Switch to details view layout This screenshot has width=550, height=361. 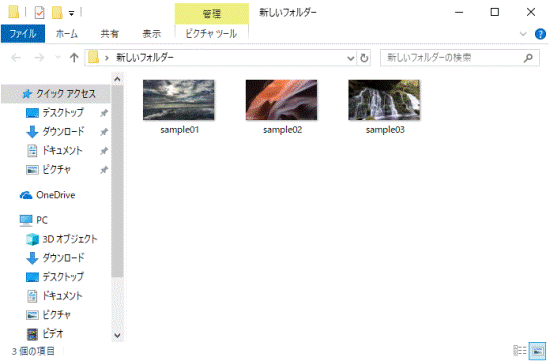click(520, 350)
